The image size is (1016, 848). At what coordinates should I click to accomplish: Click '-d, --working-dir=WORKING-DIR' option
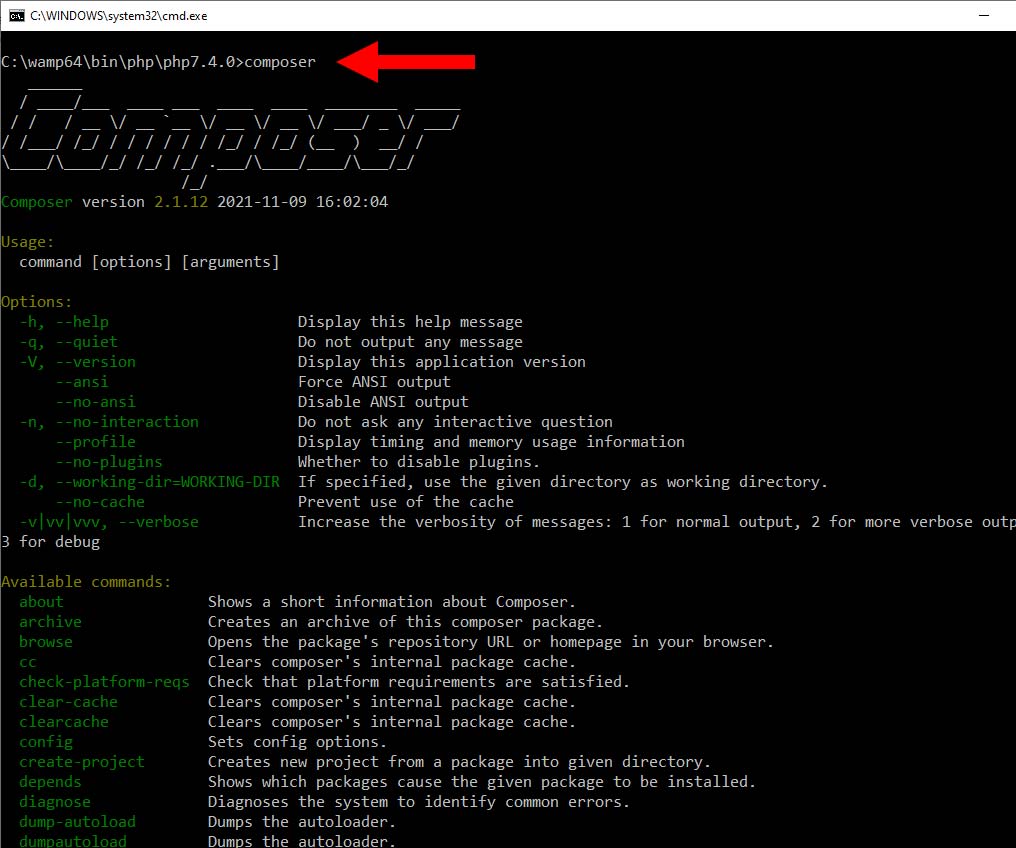click(150, 482)
